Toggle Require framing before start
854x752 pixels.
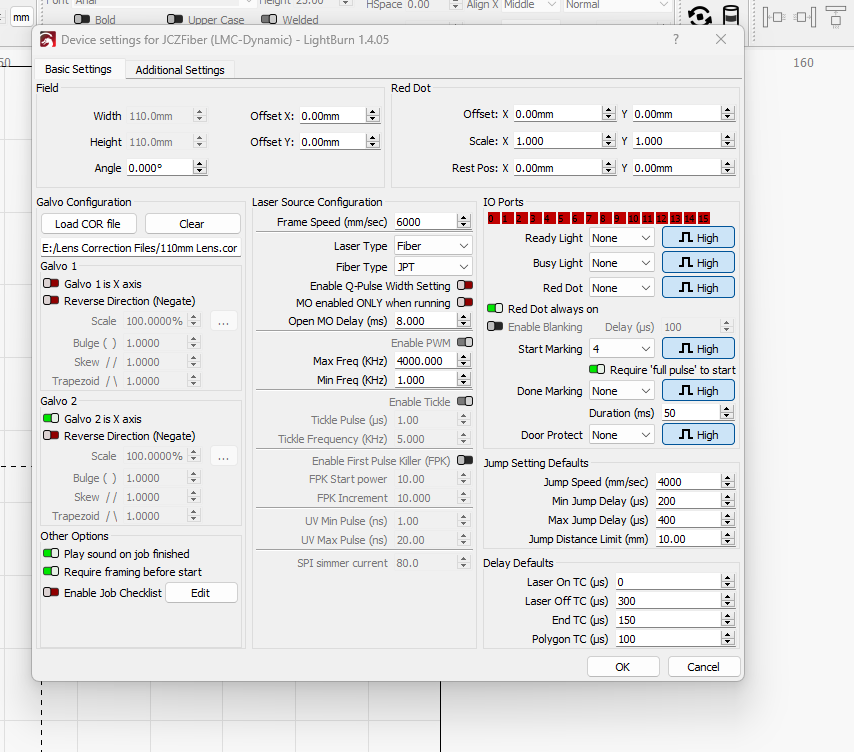51,571
